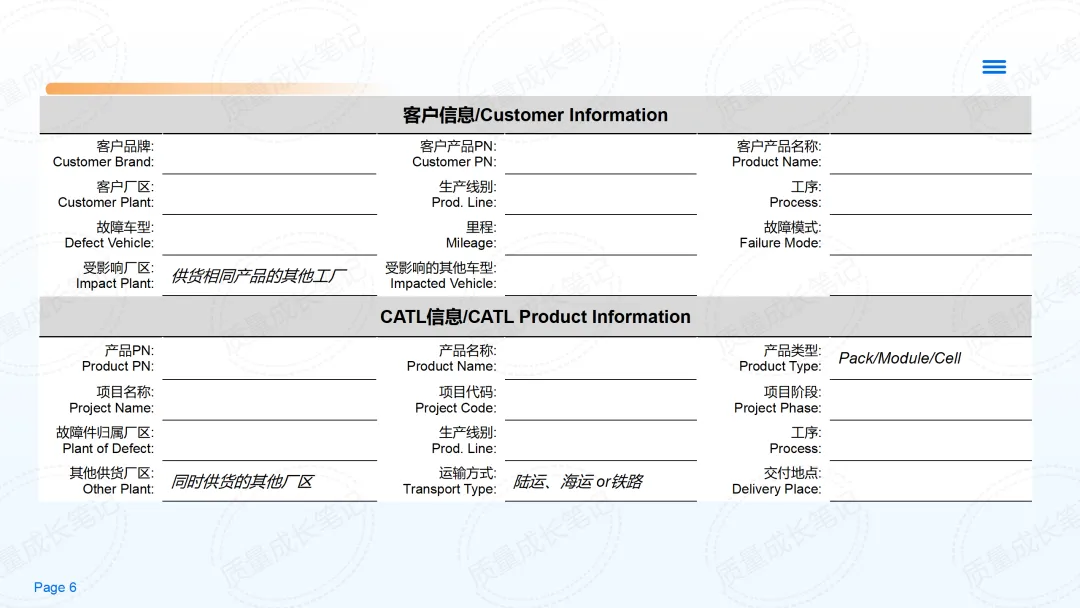Click the 'Failure Mode:' label
The image size is (1080, 608).
pyautogui.click(x=780, y=243)
